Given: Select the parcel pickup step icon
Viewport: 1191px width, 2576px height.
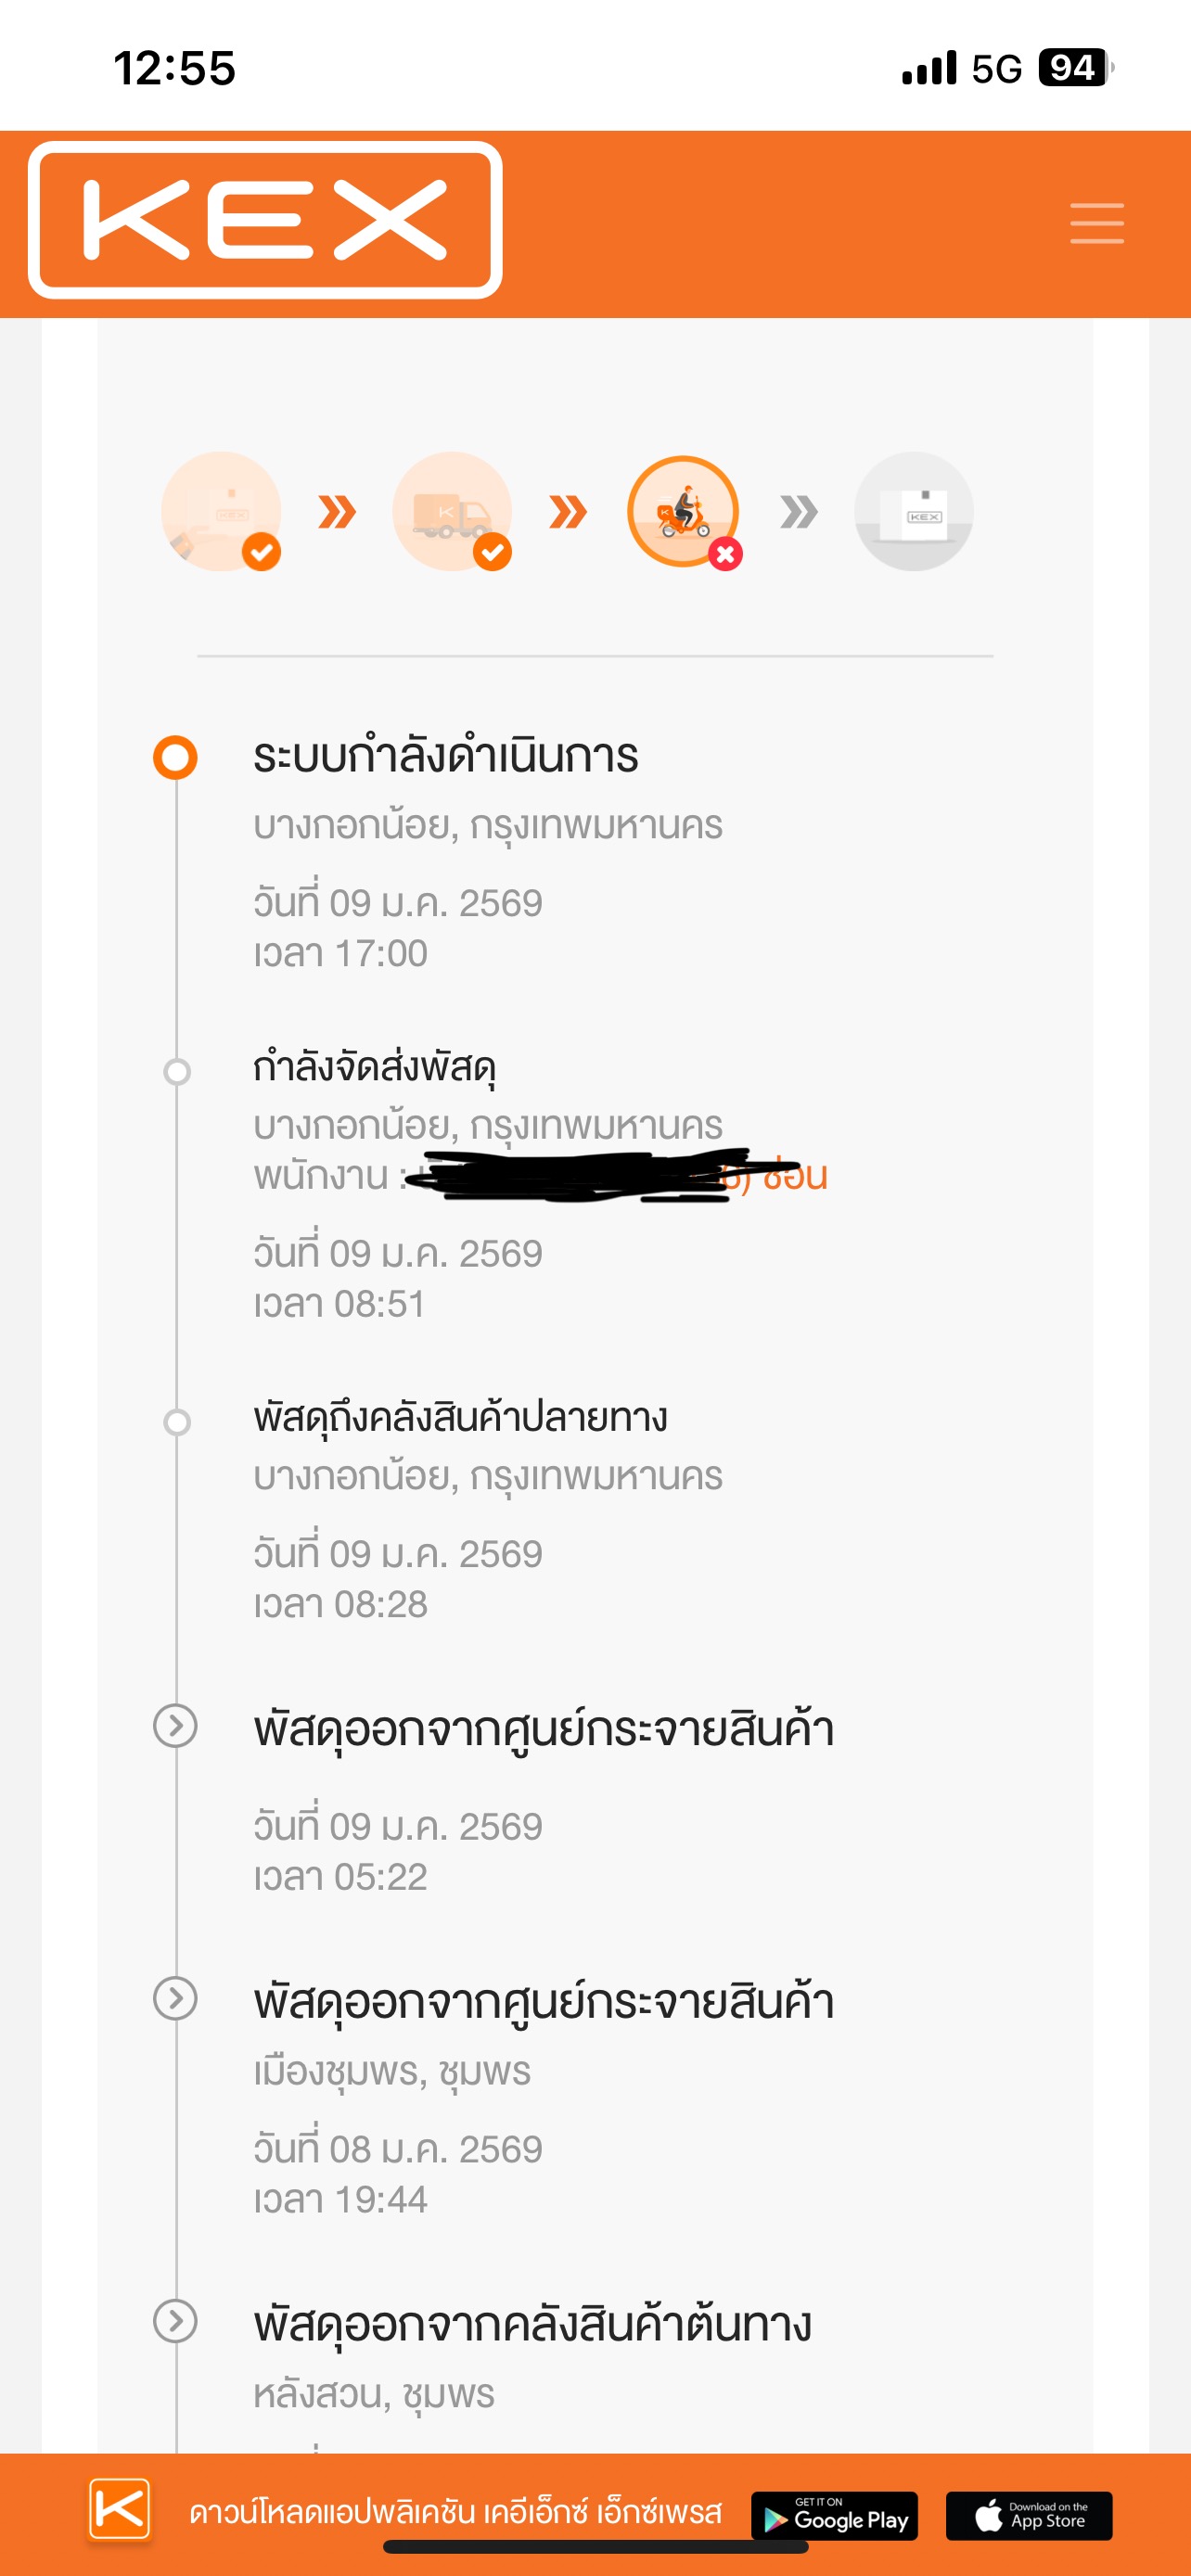Looking at the screenshot, I should 221,511.
